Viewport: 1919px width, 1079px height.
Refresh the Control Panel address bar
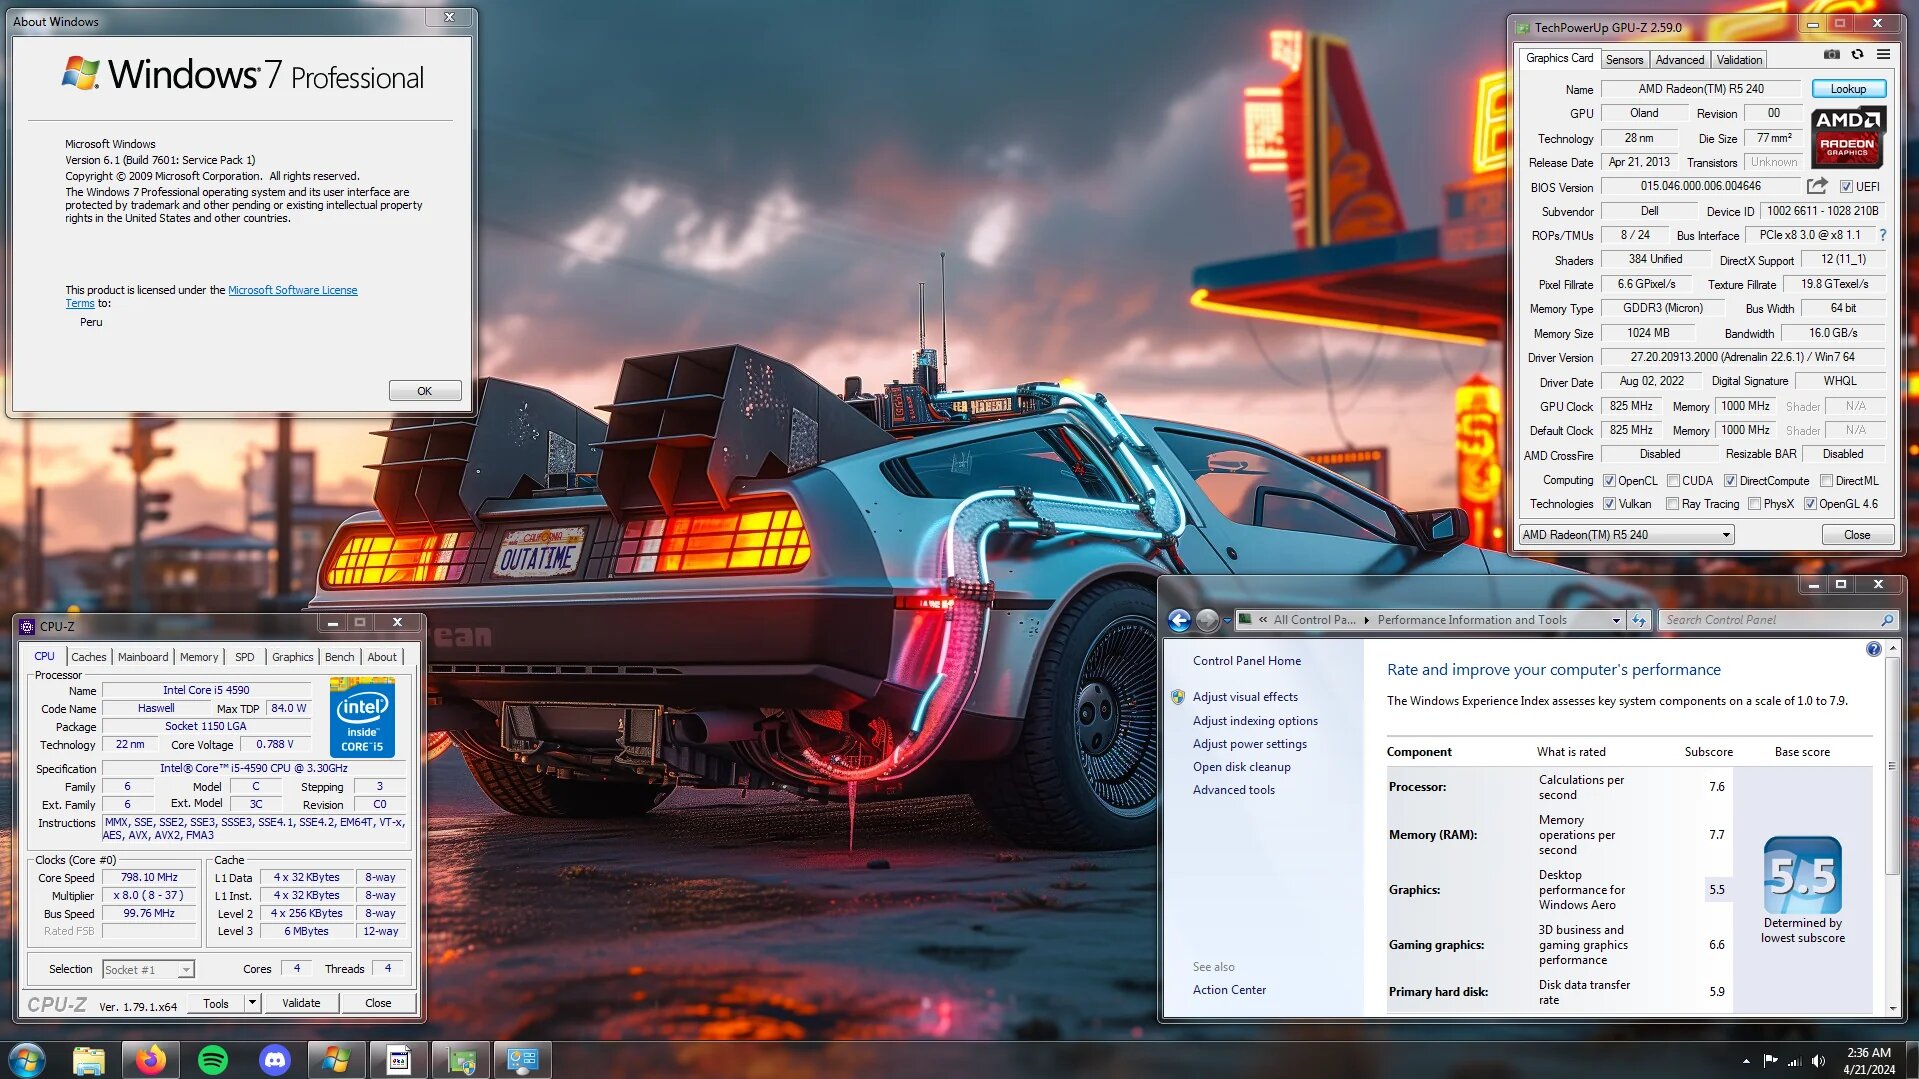coord(1638,620)
